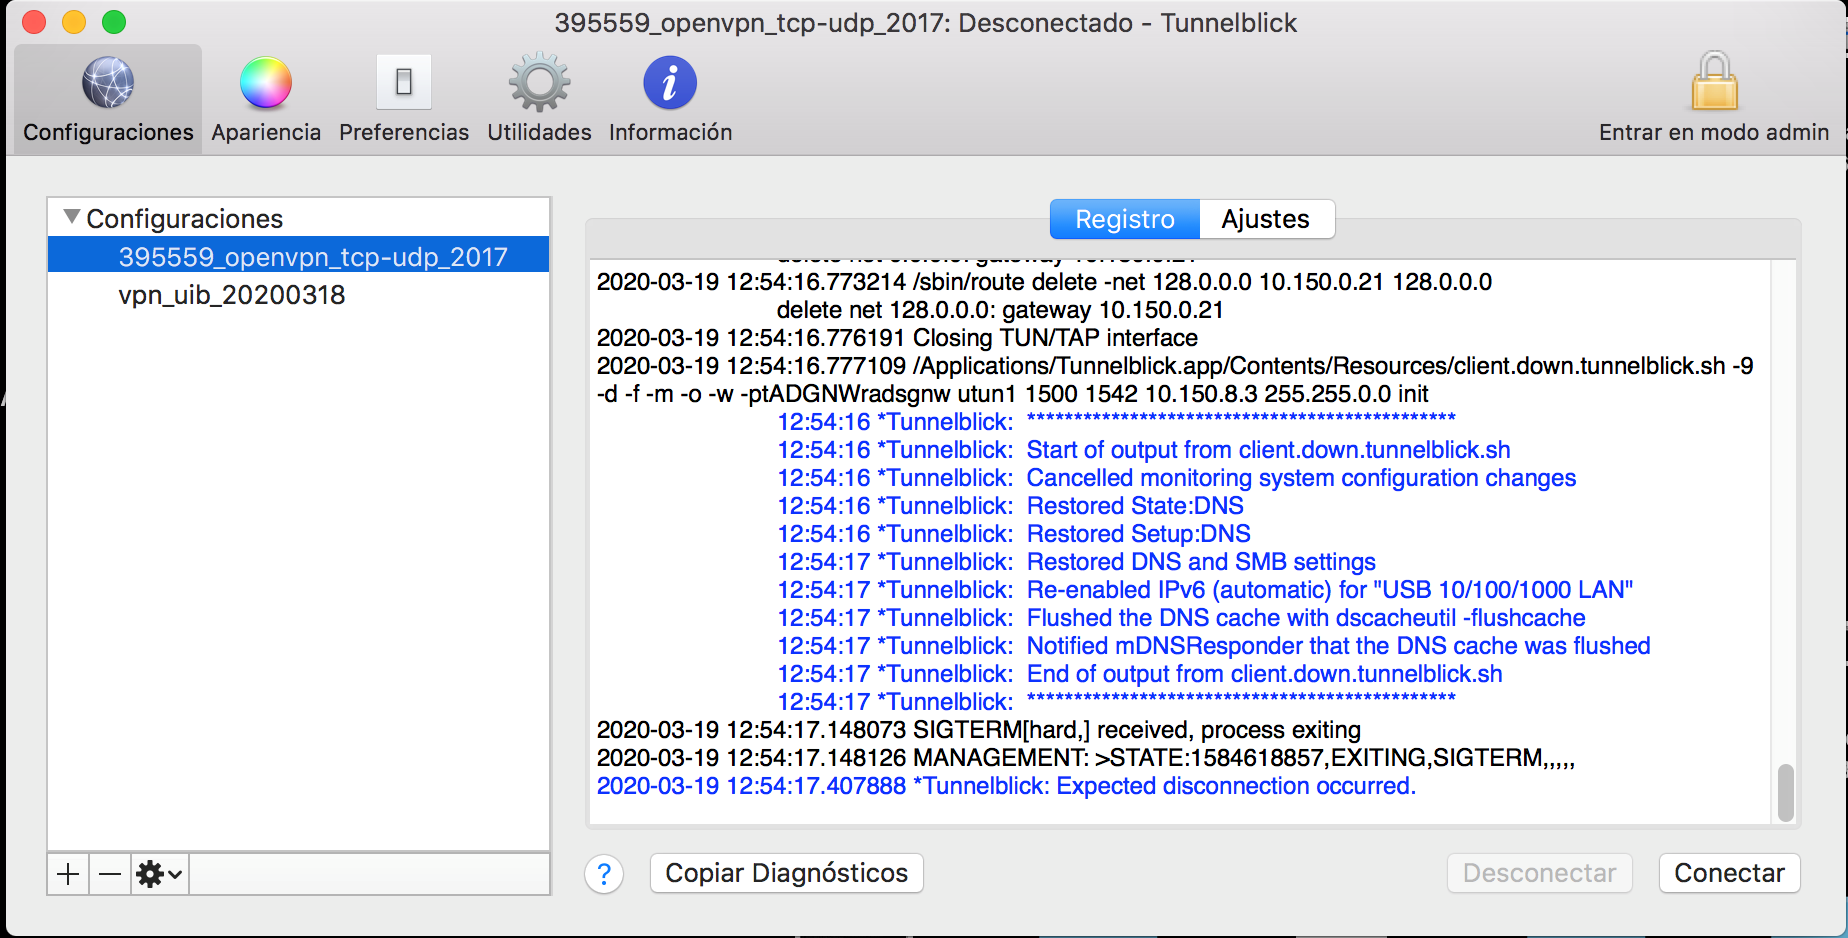Click 'Restored State:DNS' log line
The image size is (1848, 938).
[1011, 506]
